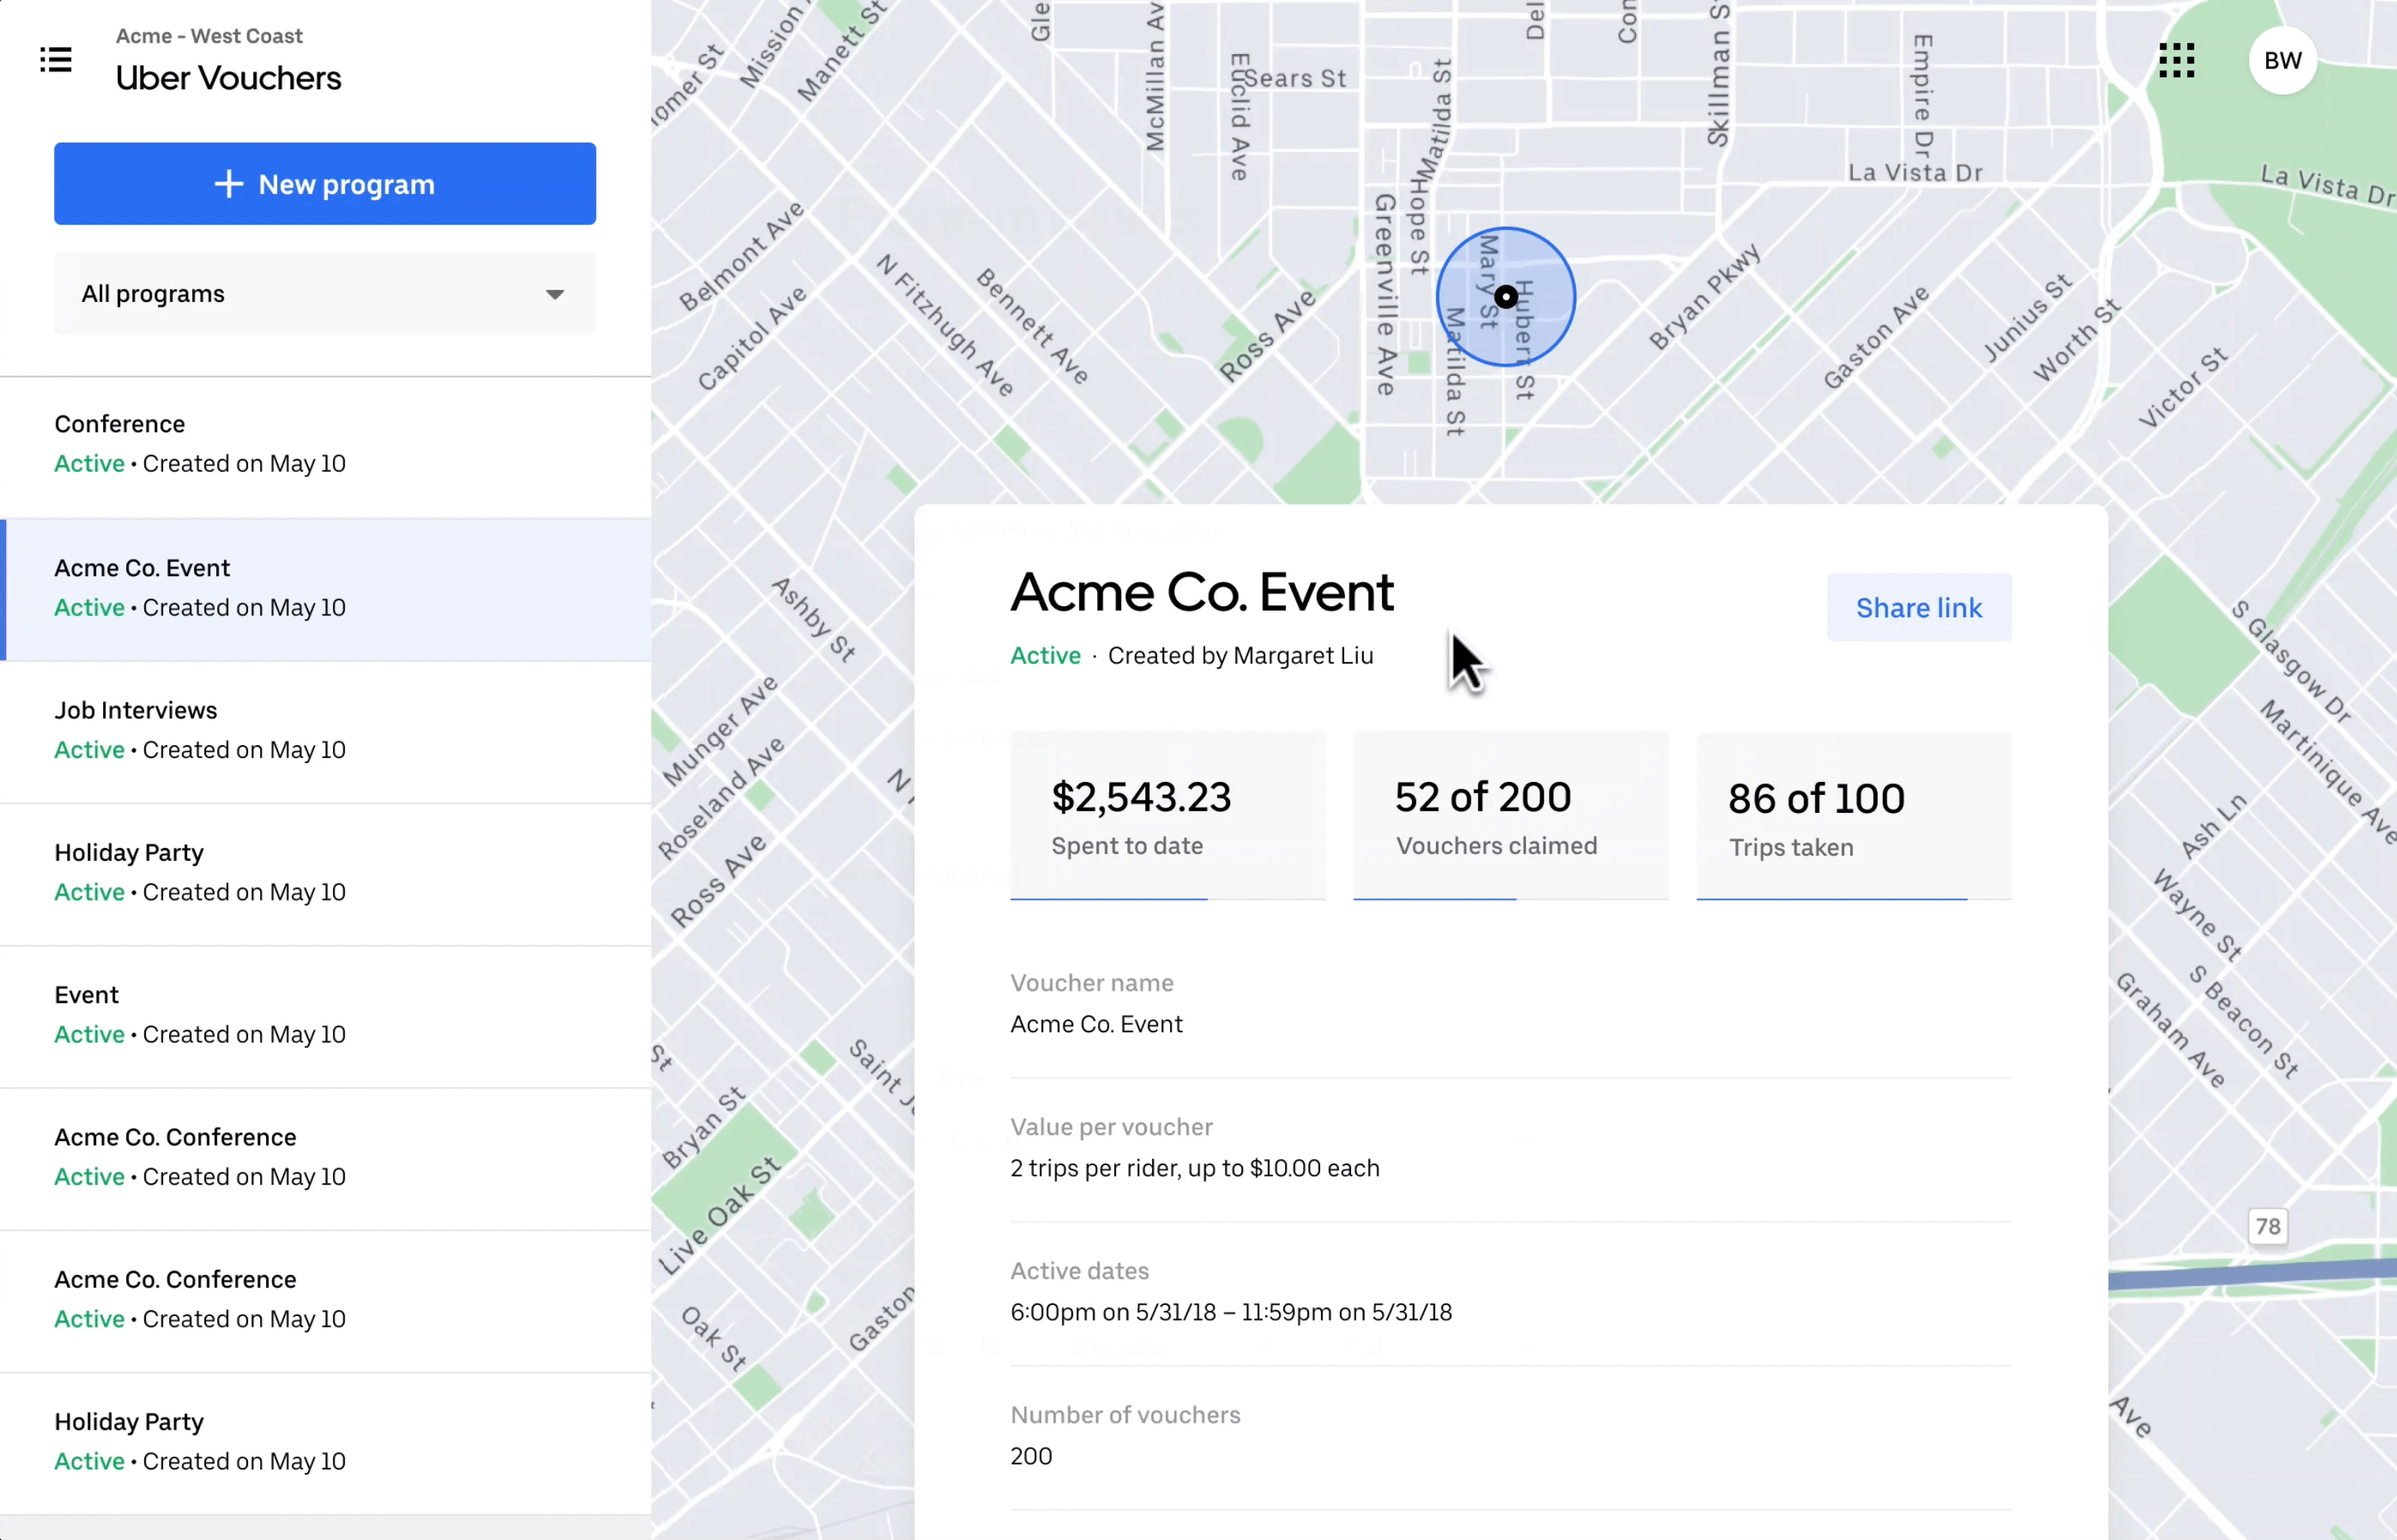Open the apps grid icon
Image resolution: width=2397 pixels, height=1540 pixels.
(x=2176, y=60)
